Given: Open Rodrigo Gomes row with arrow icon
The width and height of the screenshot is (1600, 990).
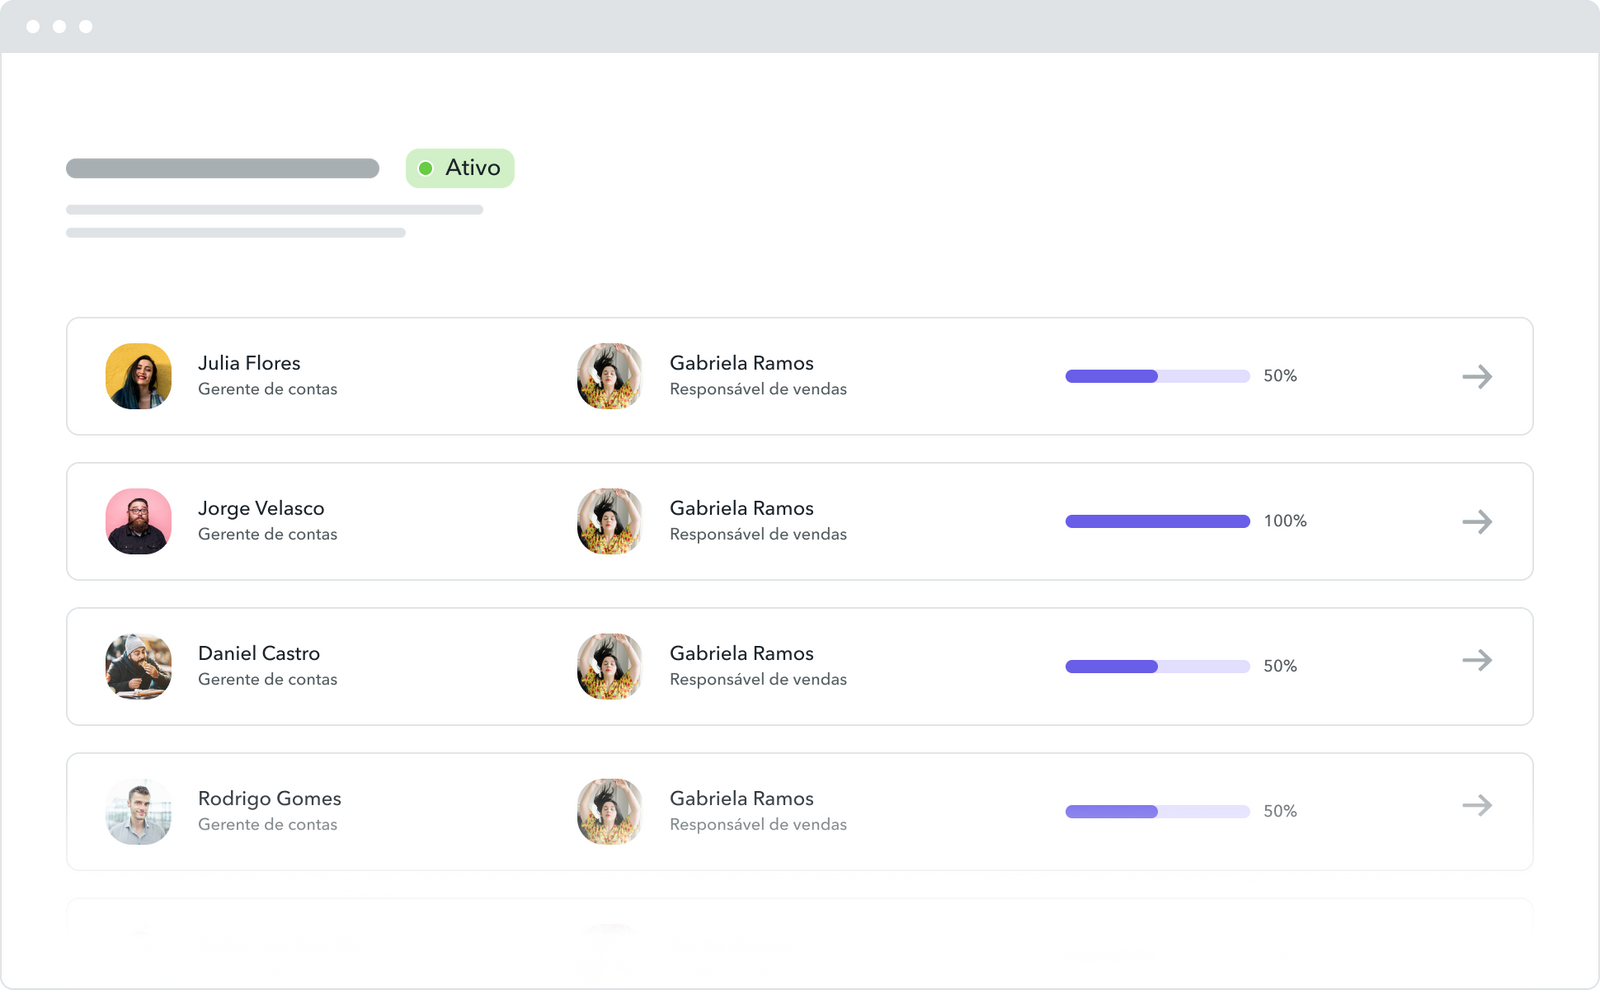Looking at the screenshot, I should point(1477,805).
